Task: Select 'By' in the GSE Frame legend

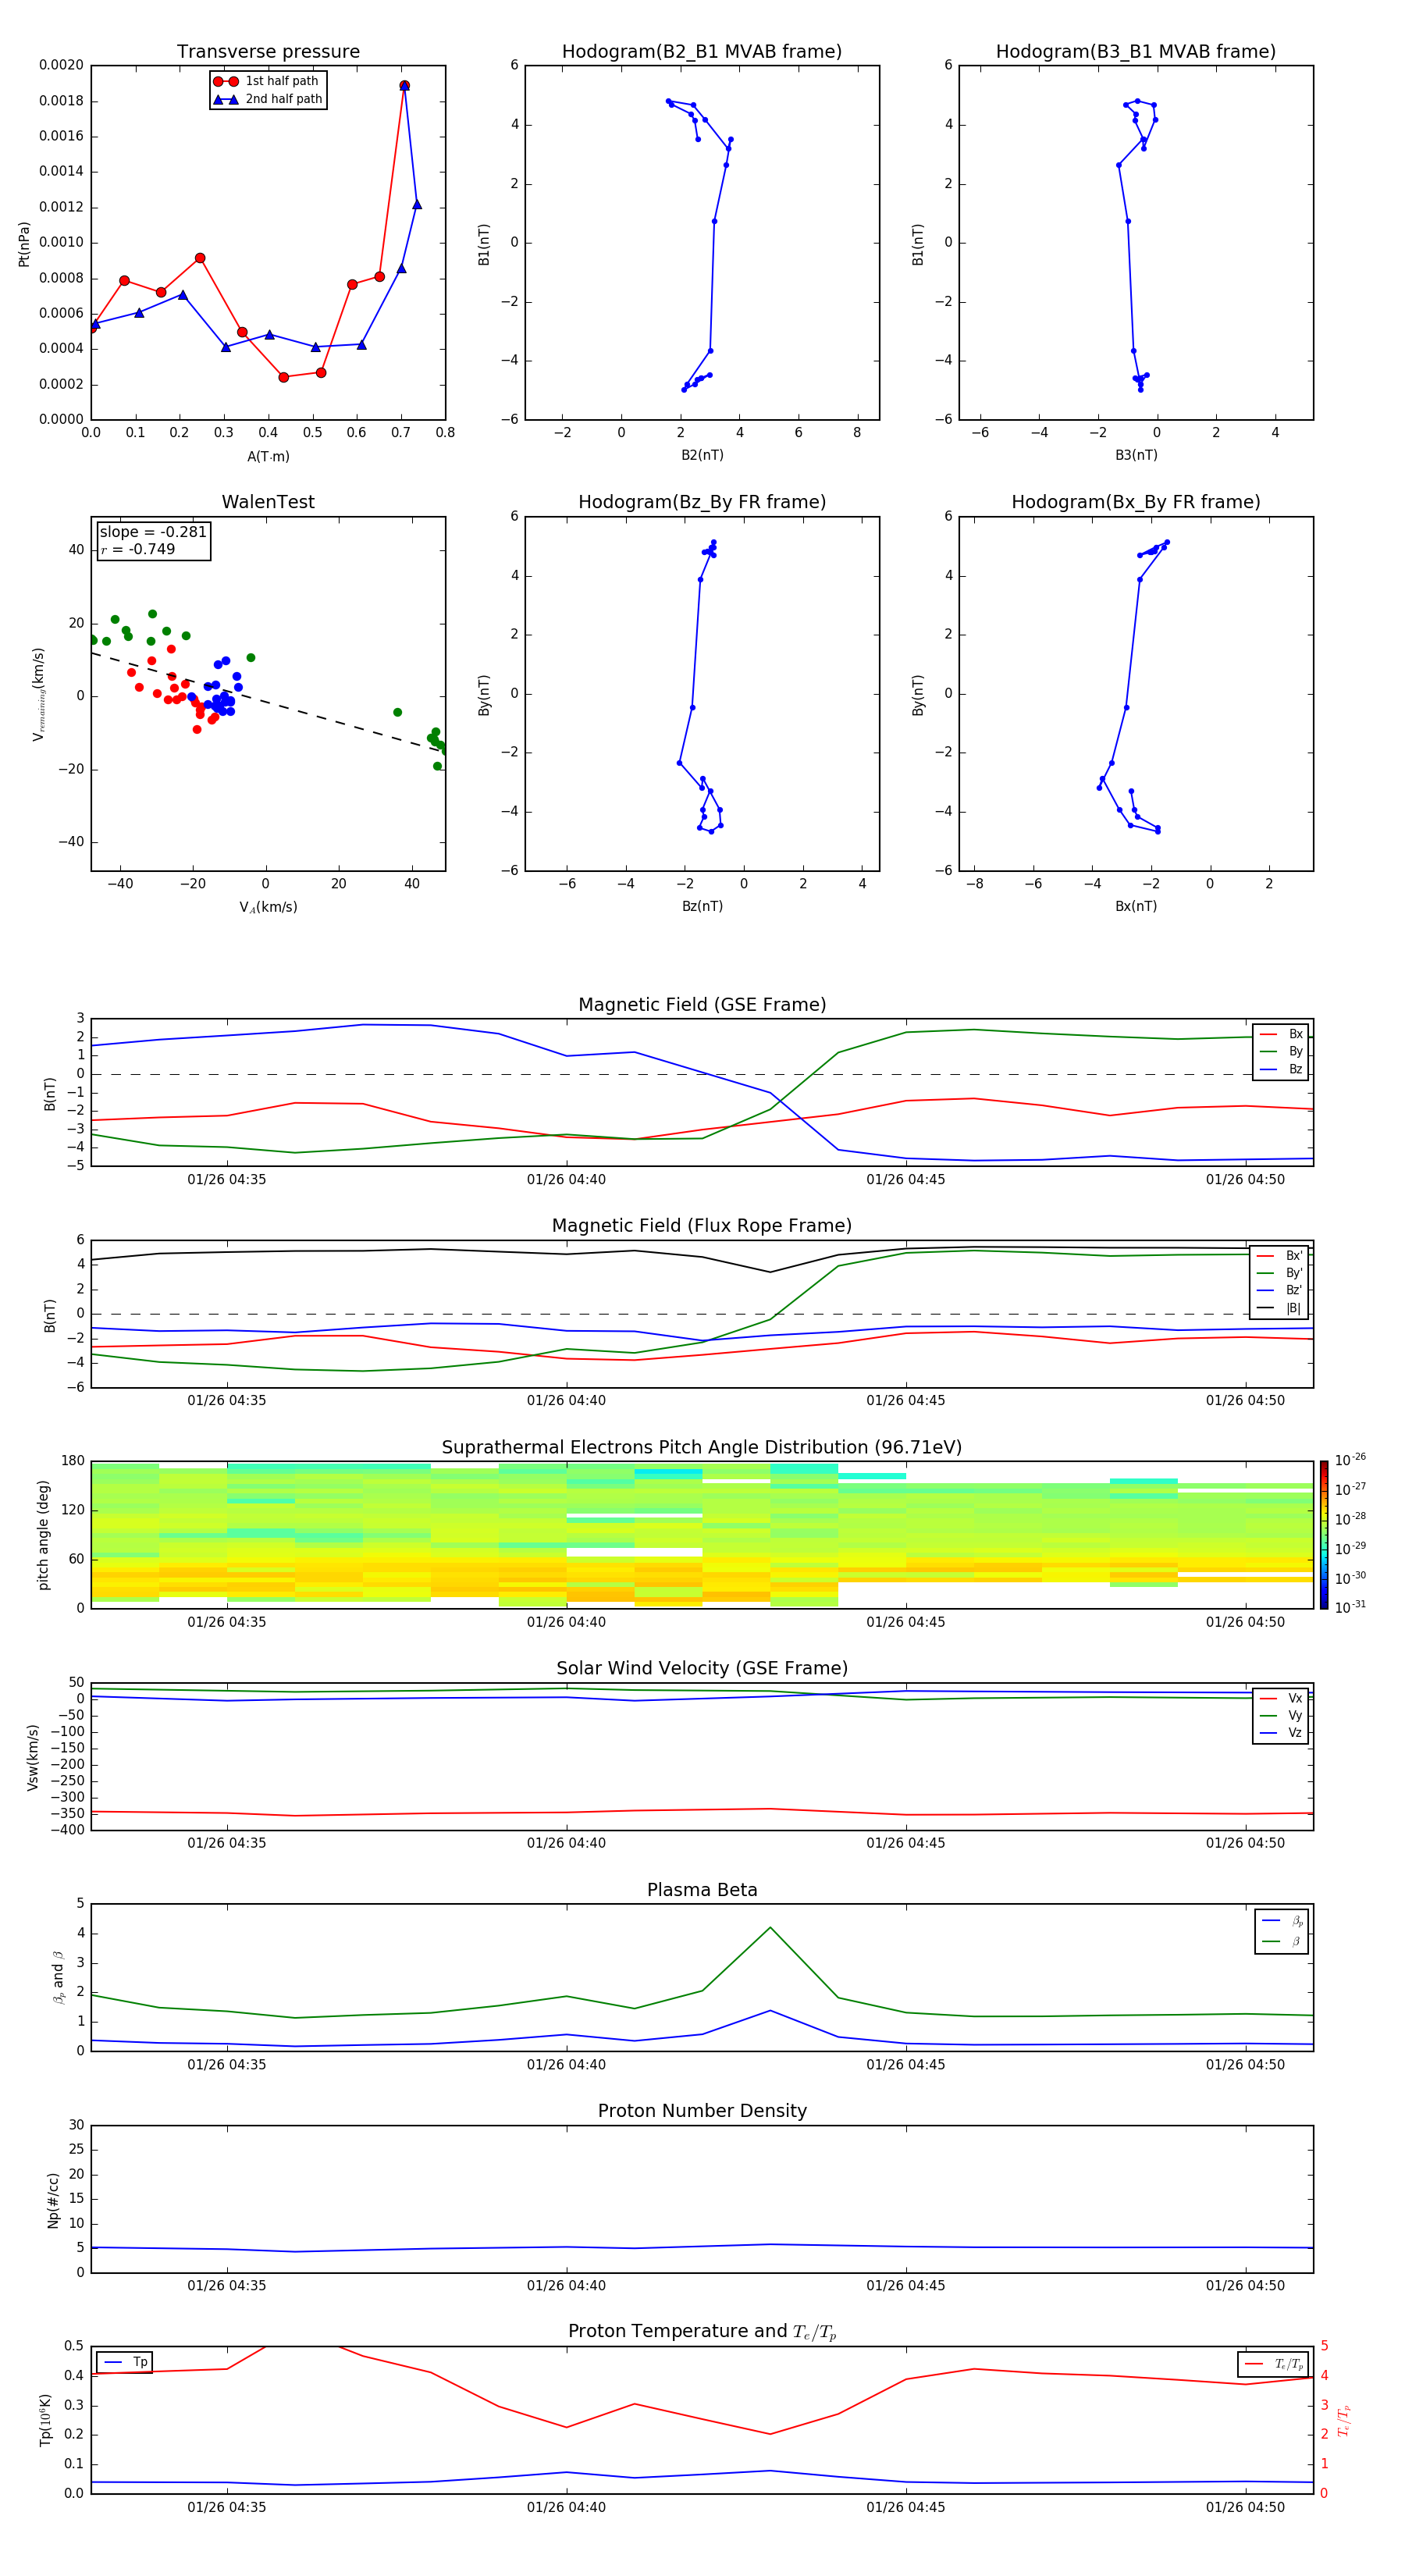Action: [x=1282, y=1051]
